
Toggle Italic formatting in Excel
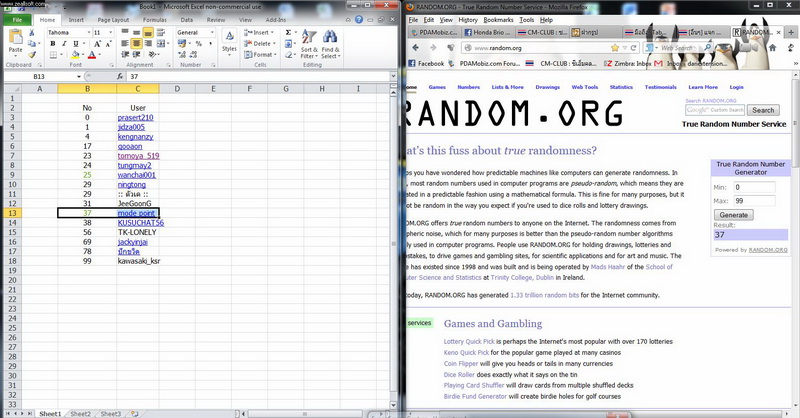(64, 44)
